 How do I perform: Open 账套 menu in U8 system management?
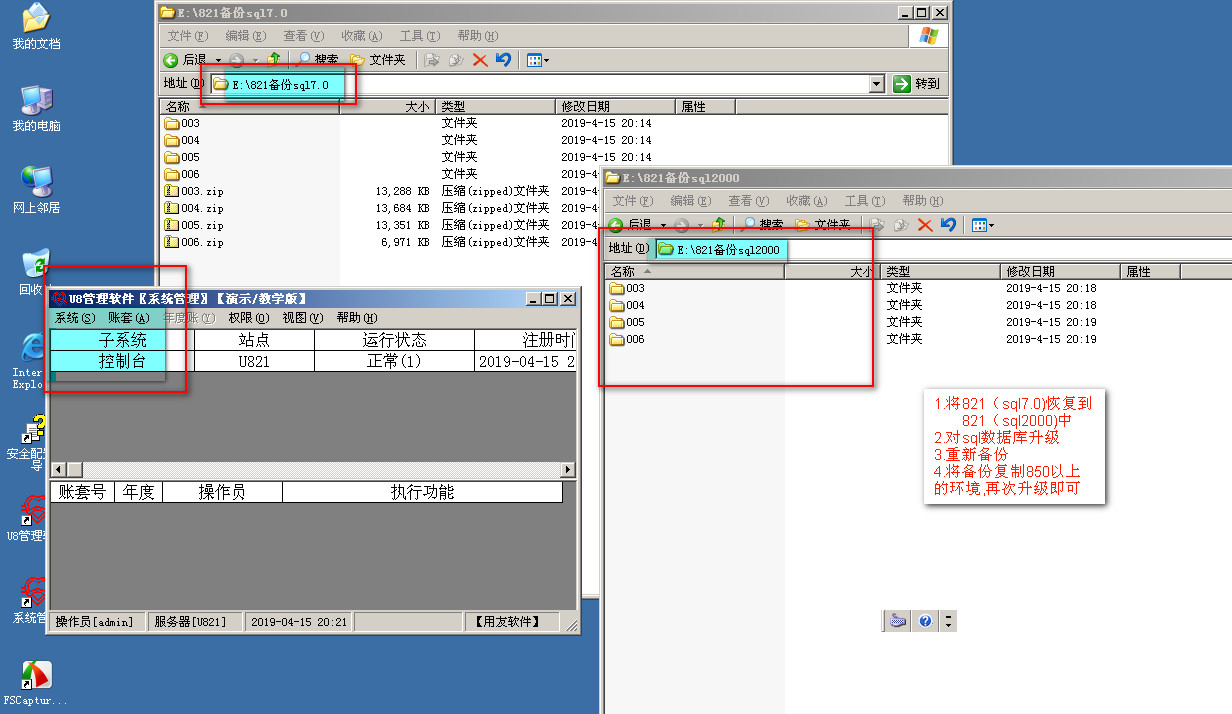[x=128, y=318]
